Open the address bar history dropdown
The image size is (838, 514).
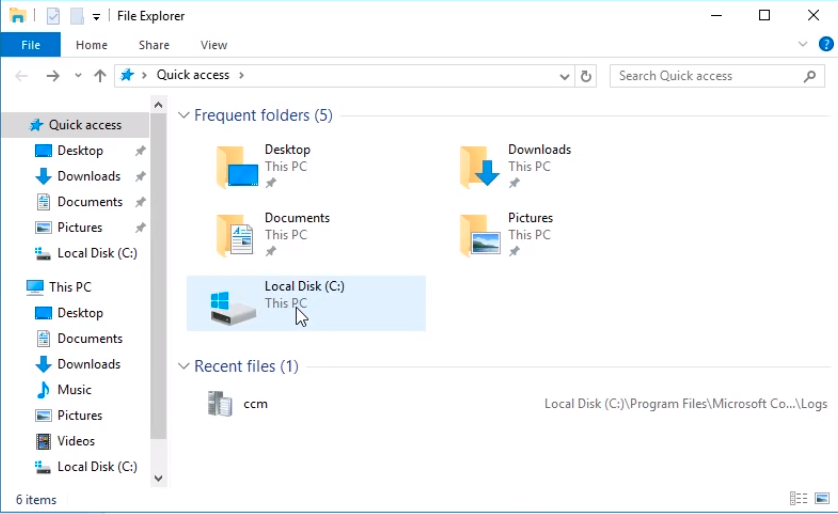tap(564, 76)
